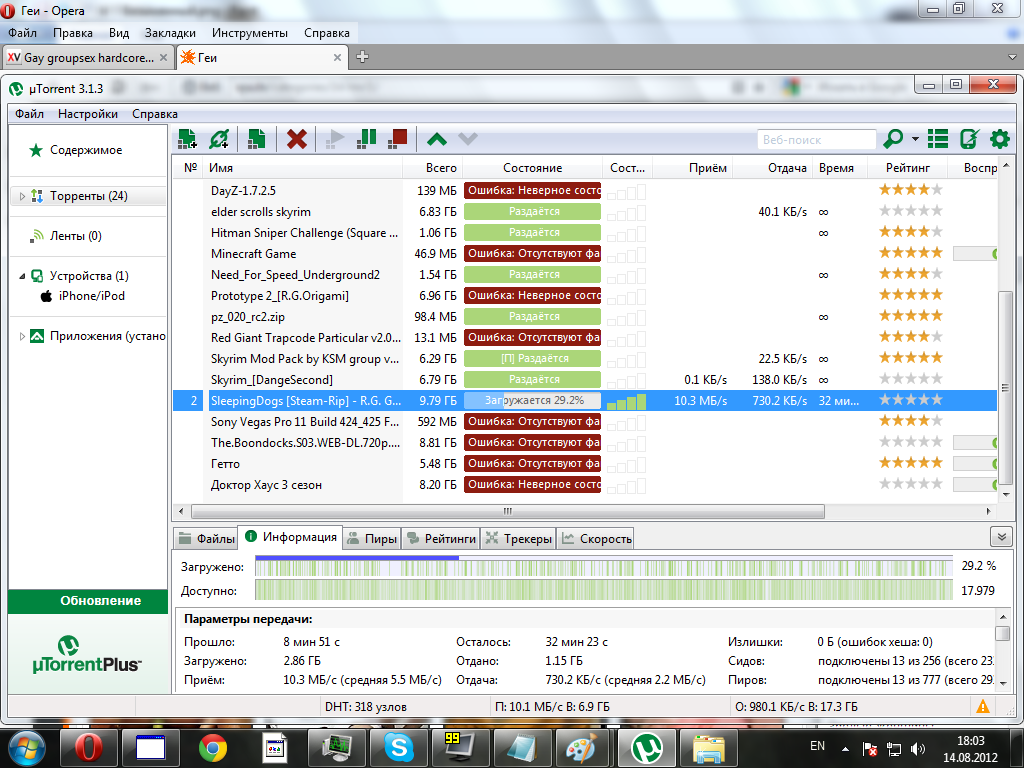Viewport: 1024px width, 768px height.
Task: Click the green magnifier search icon
Action: pyautogui.click(x=893, y=138)
